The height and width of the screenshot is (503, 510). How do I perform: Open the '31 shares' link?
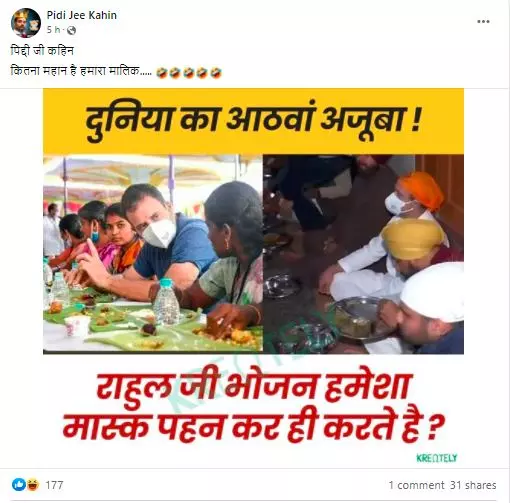click(x=473, y=485)
